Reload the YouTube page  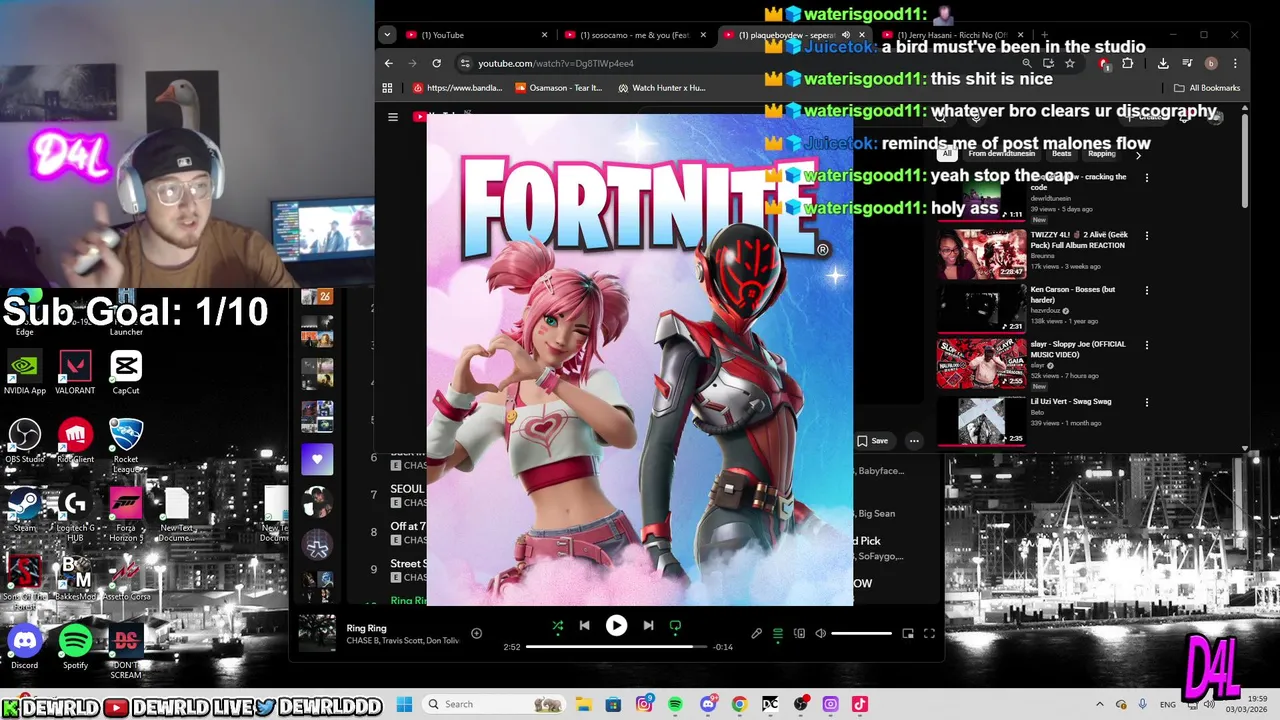pyautogui.click(x=437, y=63)
